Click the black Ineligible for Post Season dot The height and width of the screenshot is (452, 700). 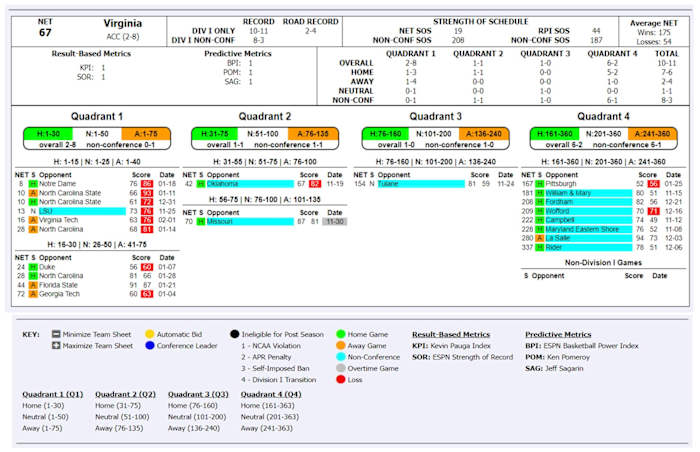[234, 334]
